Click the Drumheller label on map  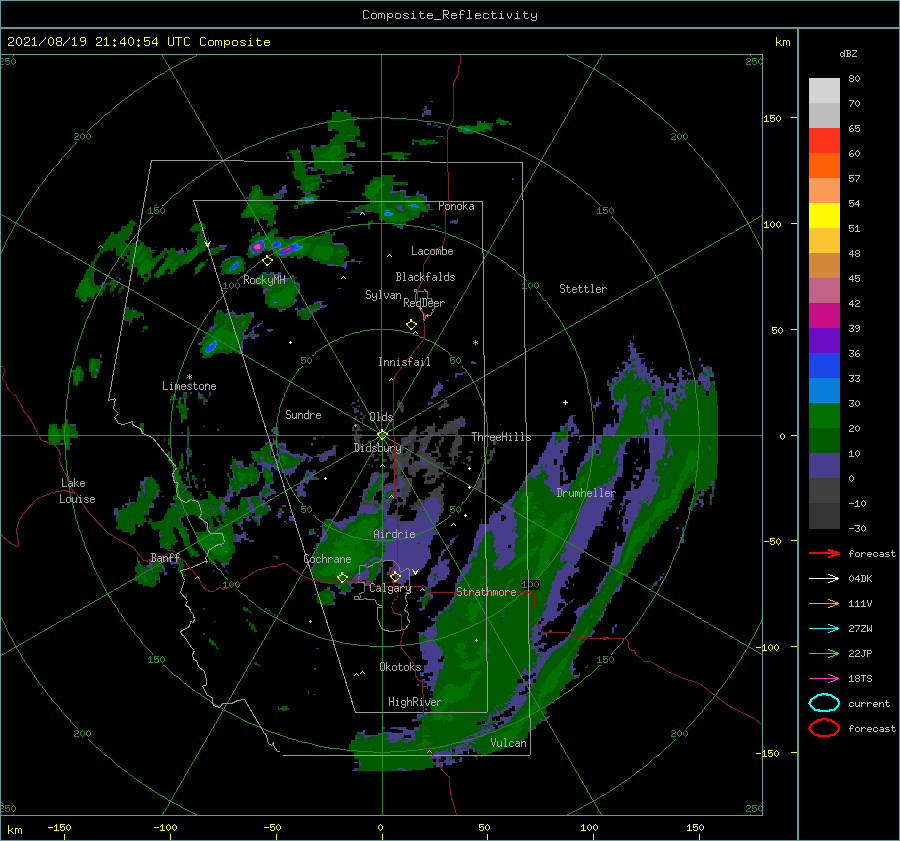click(585, 493)
